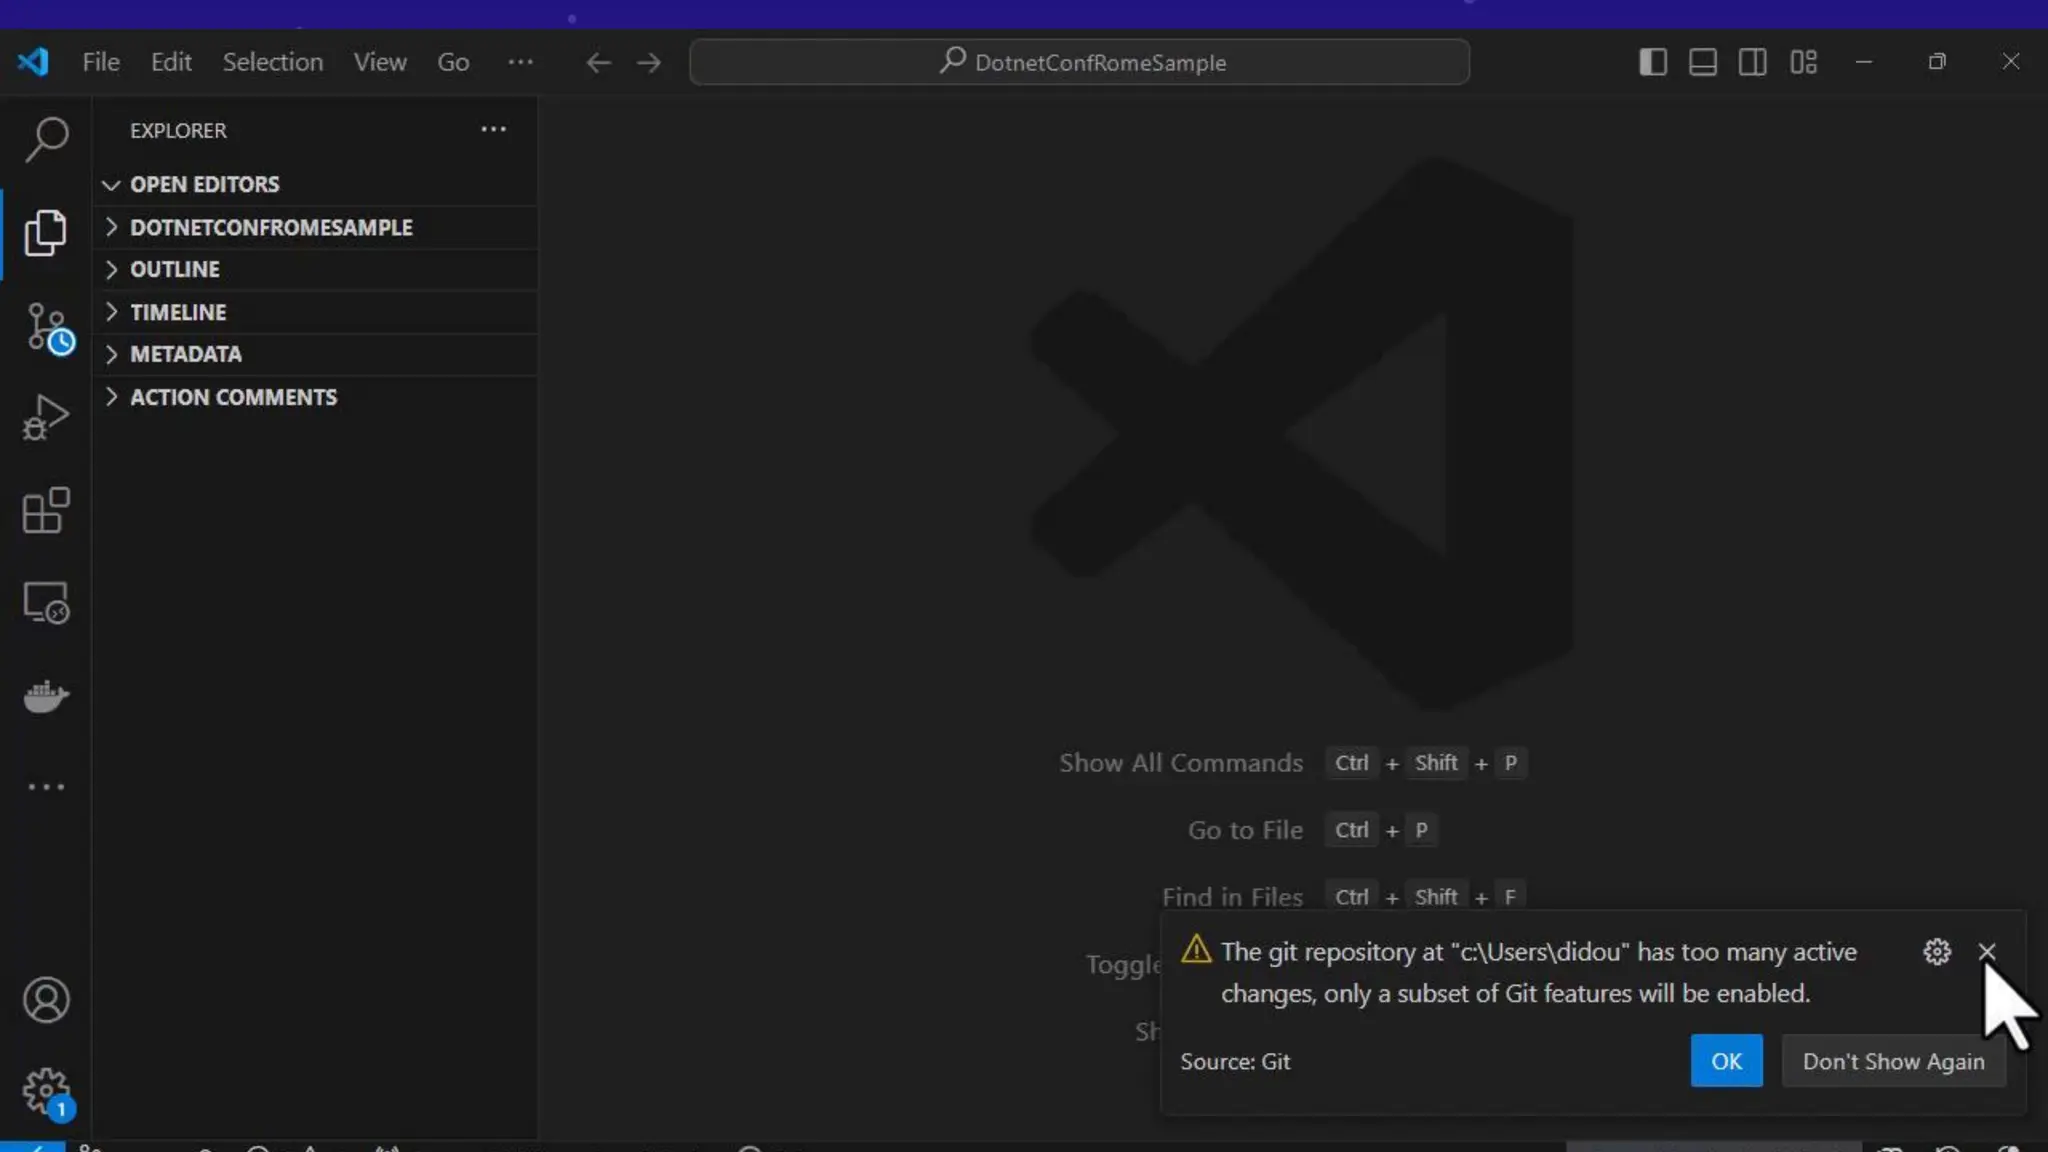Open the File menu
The width and height of the screenshot is (2048, 1152).
coord(100,62)
